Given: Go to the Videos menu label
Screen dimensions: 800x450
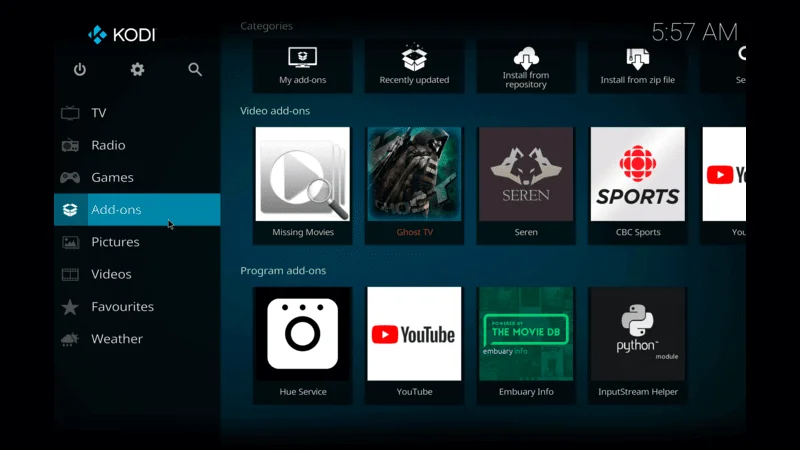Looking at the screenshot, I should coord(111,274).
